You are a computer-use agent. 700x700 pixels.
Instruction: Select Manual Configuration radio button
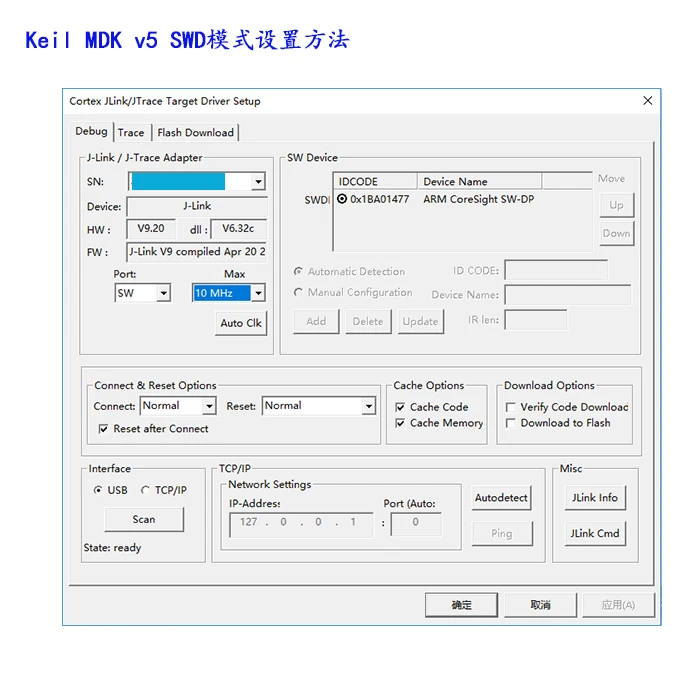click(298, 292)
